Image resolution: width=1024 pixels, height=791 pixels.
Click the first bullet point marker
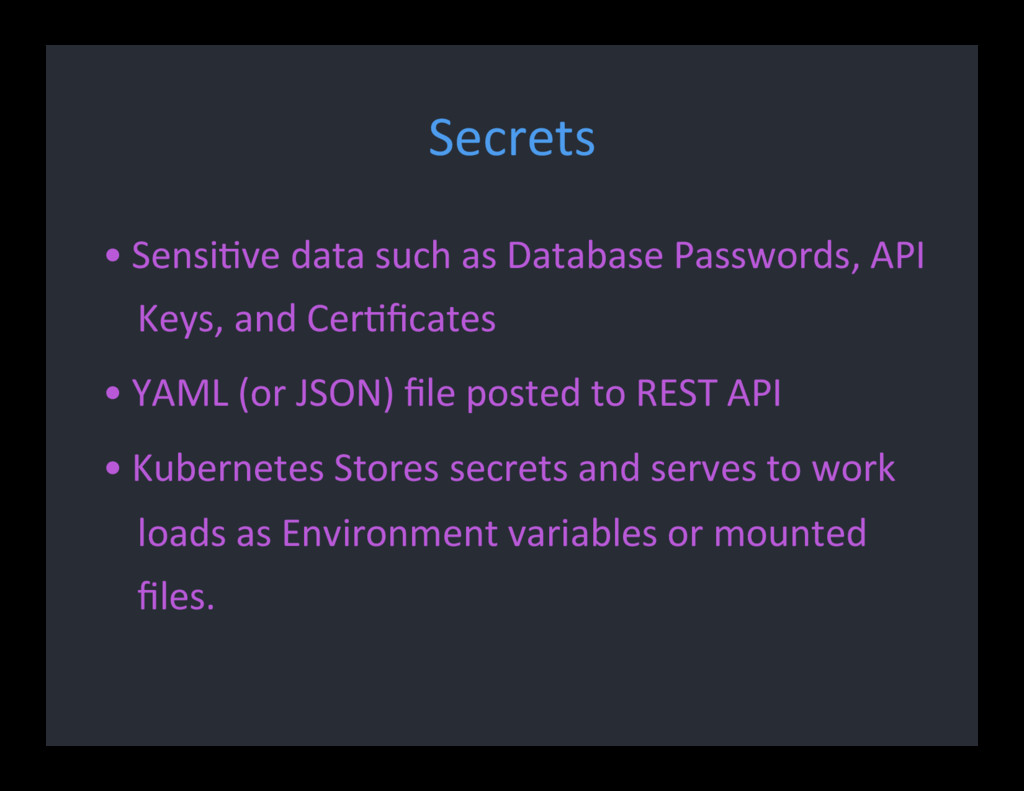tap(112, 255)
